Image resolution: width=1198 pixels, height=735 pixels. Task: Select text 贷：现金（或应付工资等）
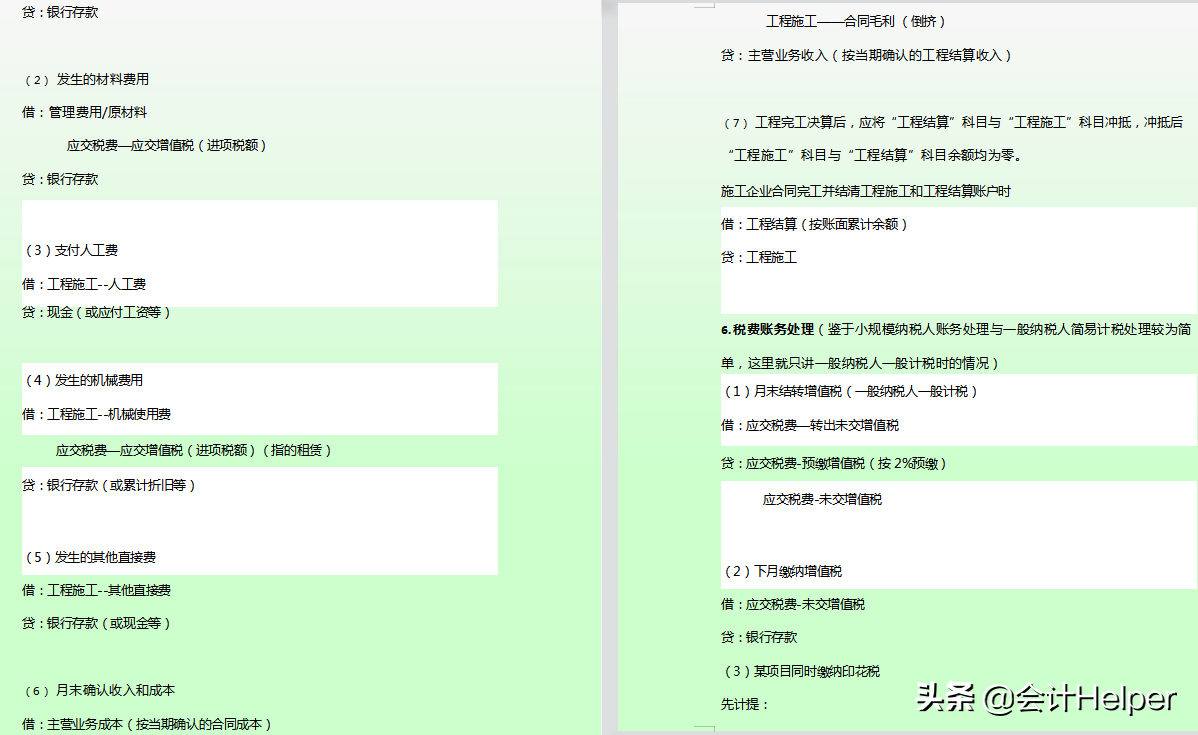(x=98, y=312)
